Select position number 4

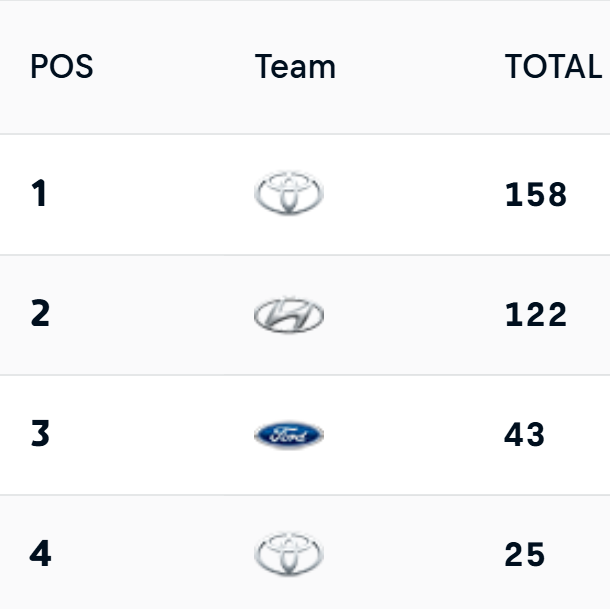[40, 554]
